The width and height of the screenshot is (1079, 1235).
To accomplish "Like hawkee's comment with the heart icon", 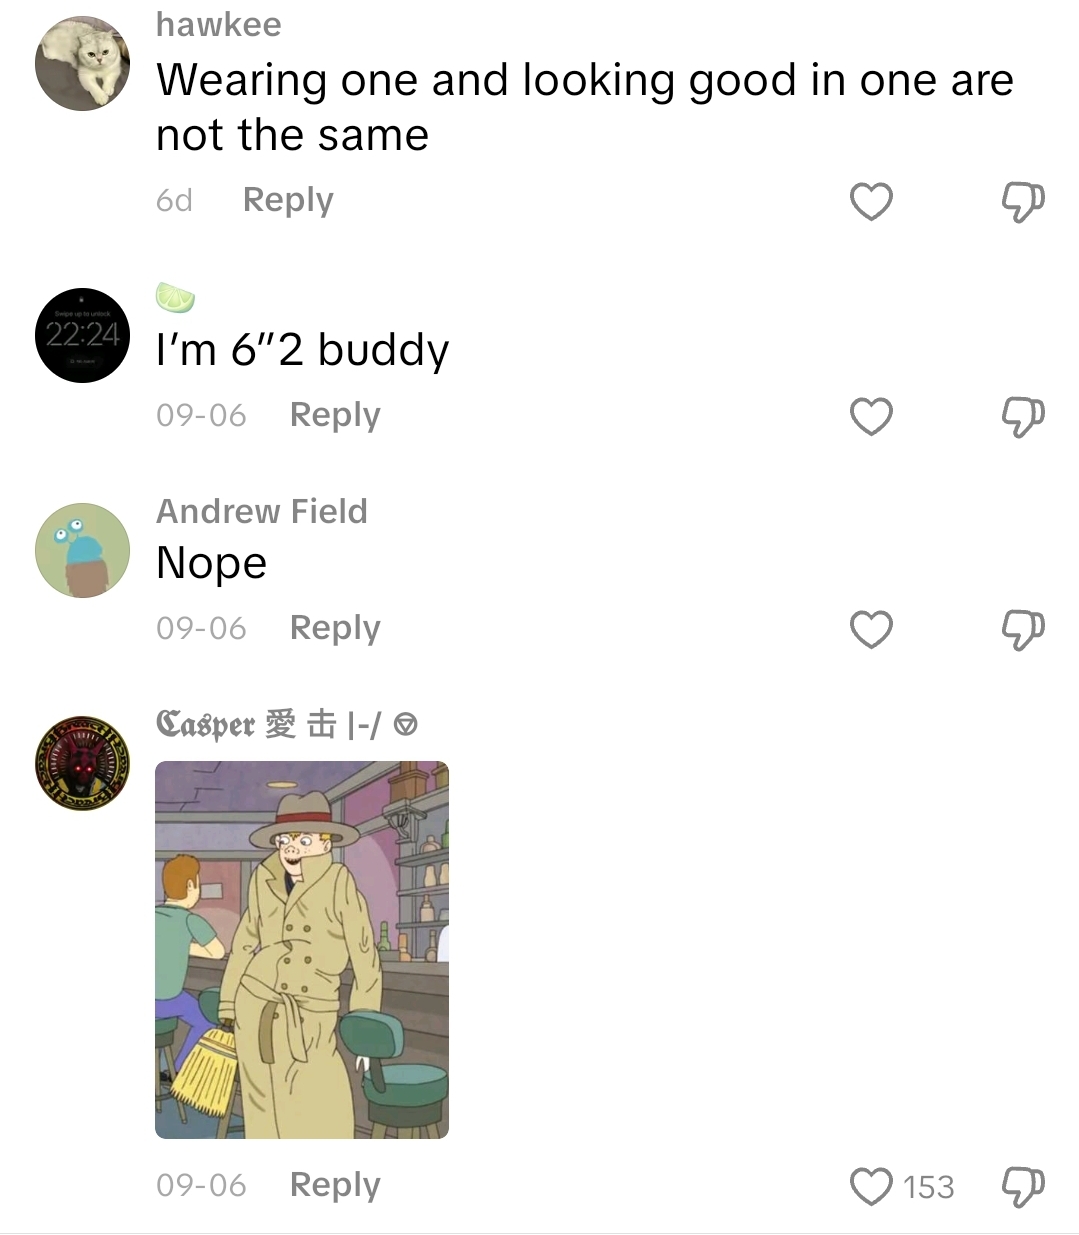I will tap(871, 202).
